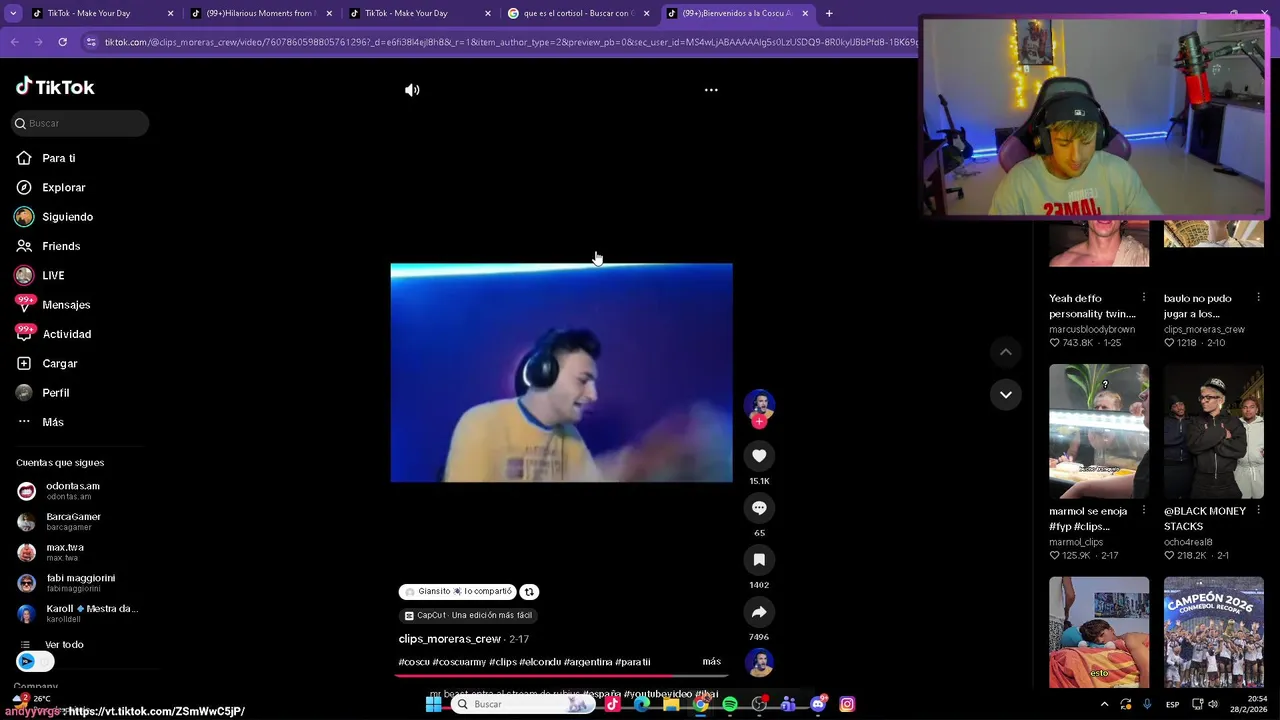The image size is (1280, 720).
Task: Open options for @BLACK MONEY STACKS video
Action: click(1258, 511)
